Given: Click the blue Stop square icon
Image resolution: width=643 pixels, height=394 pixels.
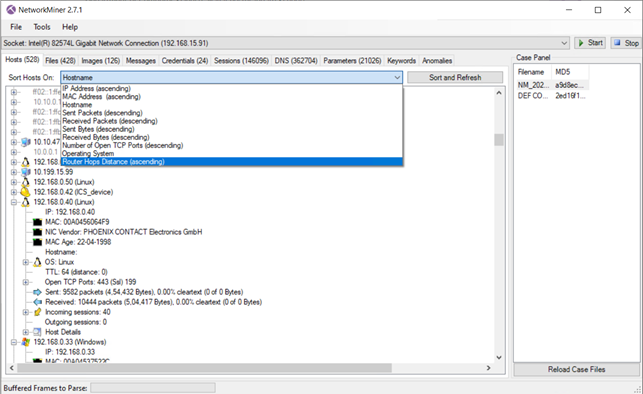Looking at the screenshot, I should coord(617,43).
